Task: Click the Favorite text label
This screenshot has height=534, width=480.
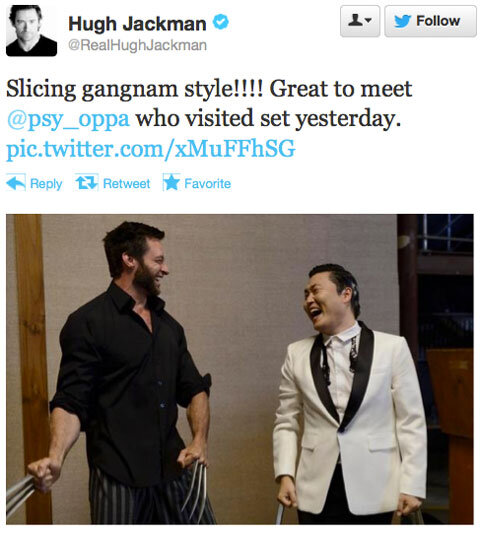Action: 207,184
